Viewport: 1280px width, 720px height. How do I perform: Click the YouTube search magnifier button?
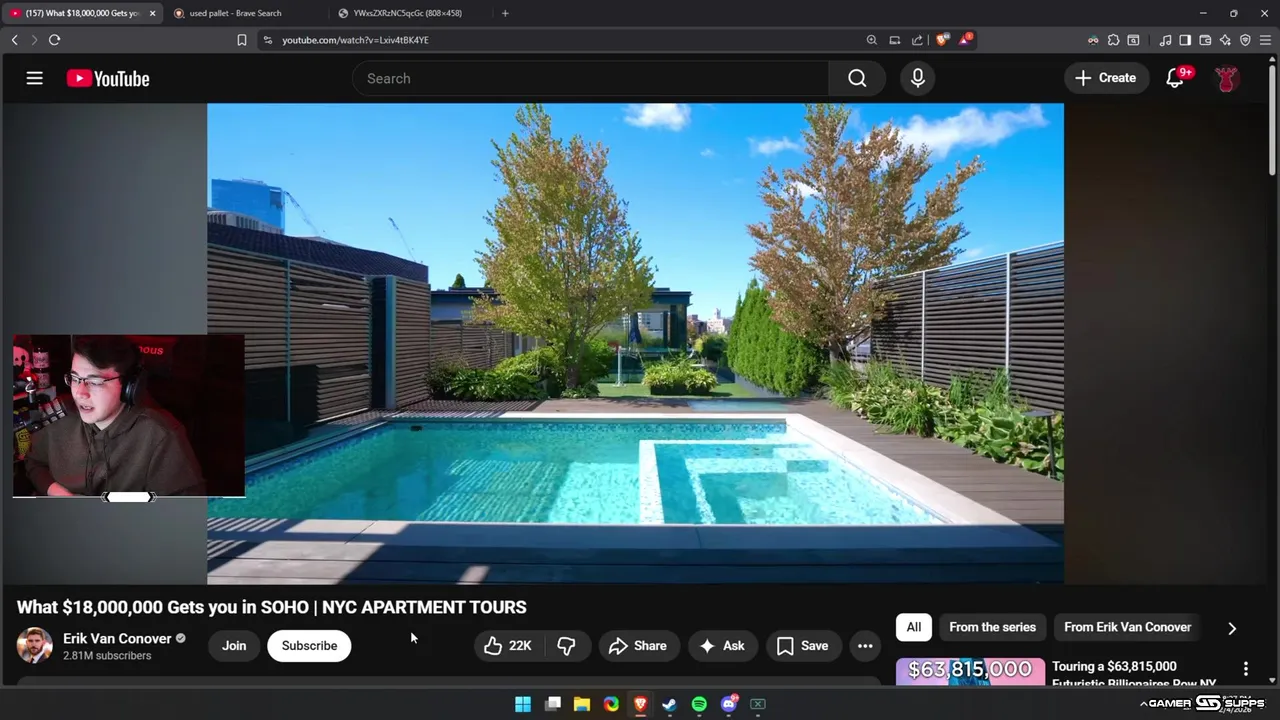(857, 78)
